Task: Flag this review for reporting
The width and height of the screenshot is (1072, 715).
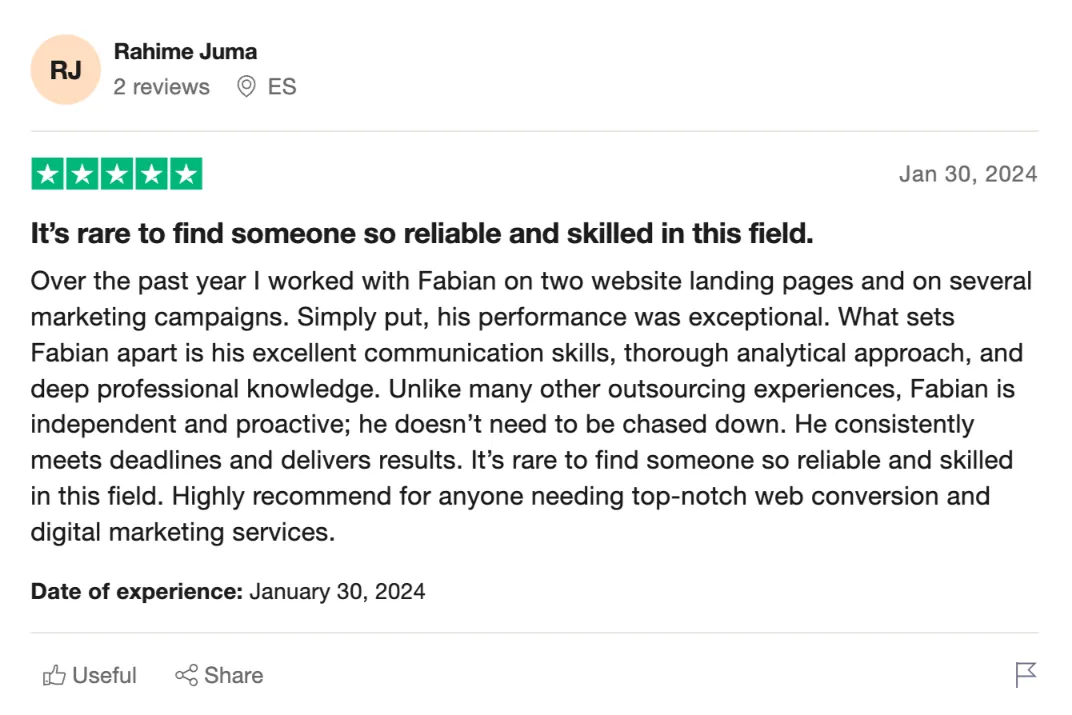Action: (1026, 675)
